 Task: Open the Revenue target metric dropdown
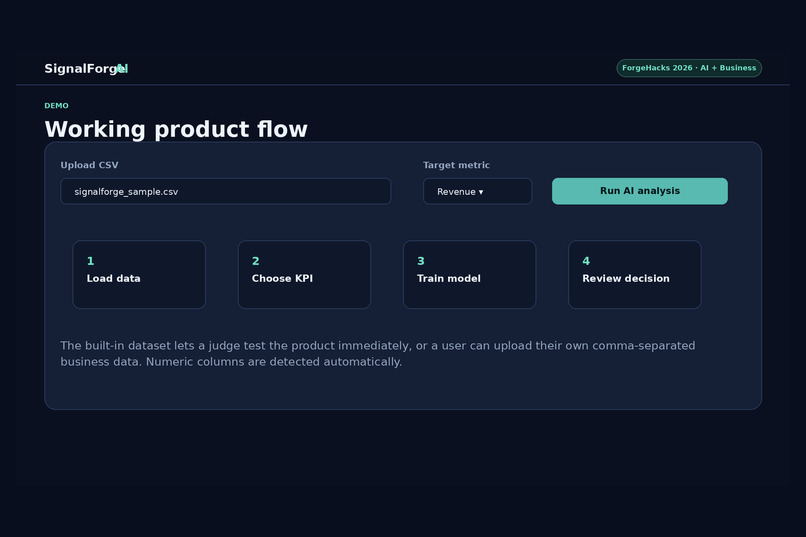click(477, 191)
